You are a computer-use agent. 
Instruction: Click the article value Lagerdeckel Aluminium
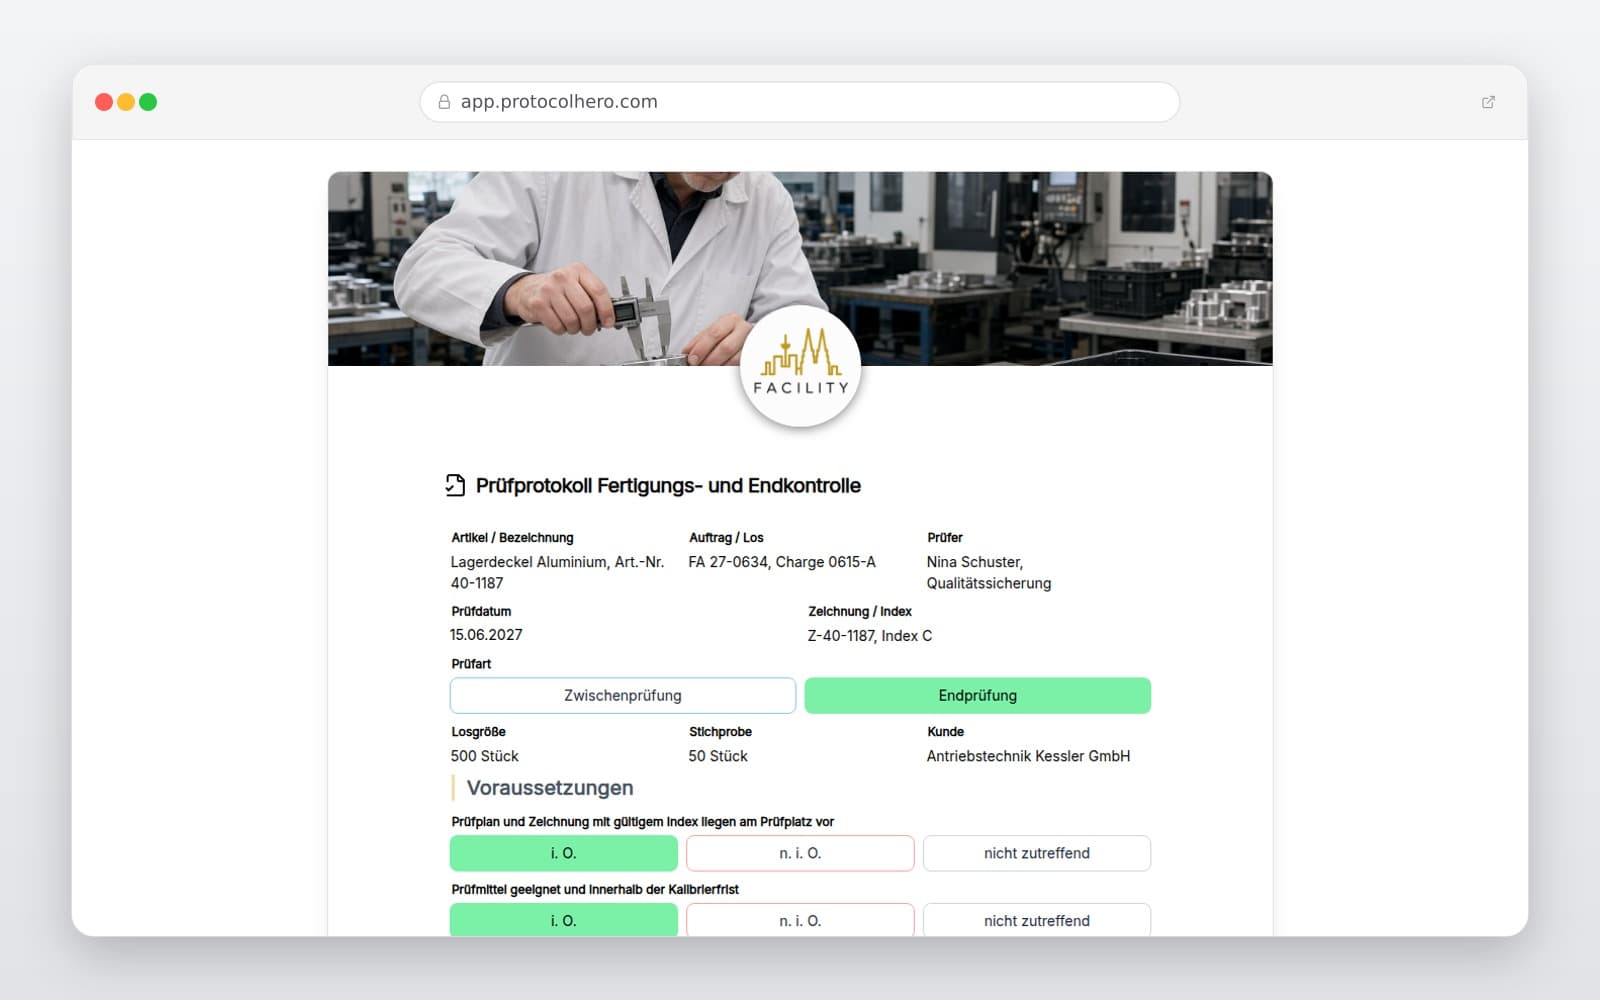tap(557, 573)
